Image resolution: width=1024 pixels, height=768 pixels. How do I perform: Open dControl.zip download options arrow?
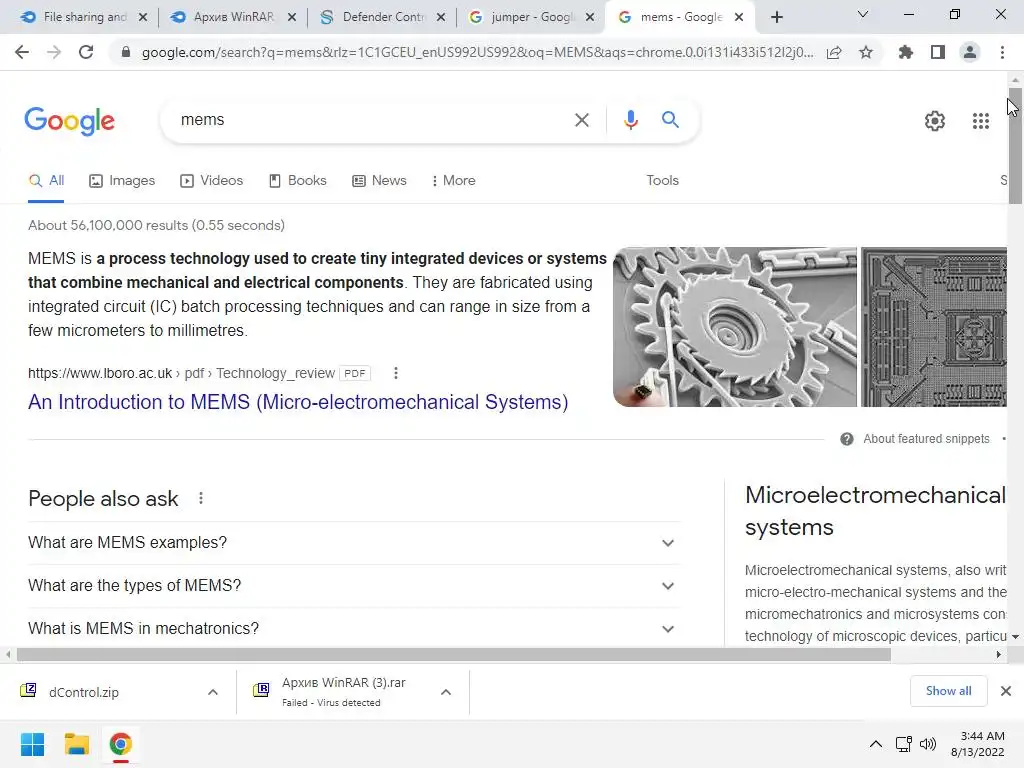pos(213,692)
